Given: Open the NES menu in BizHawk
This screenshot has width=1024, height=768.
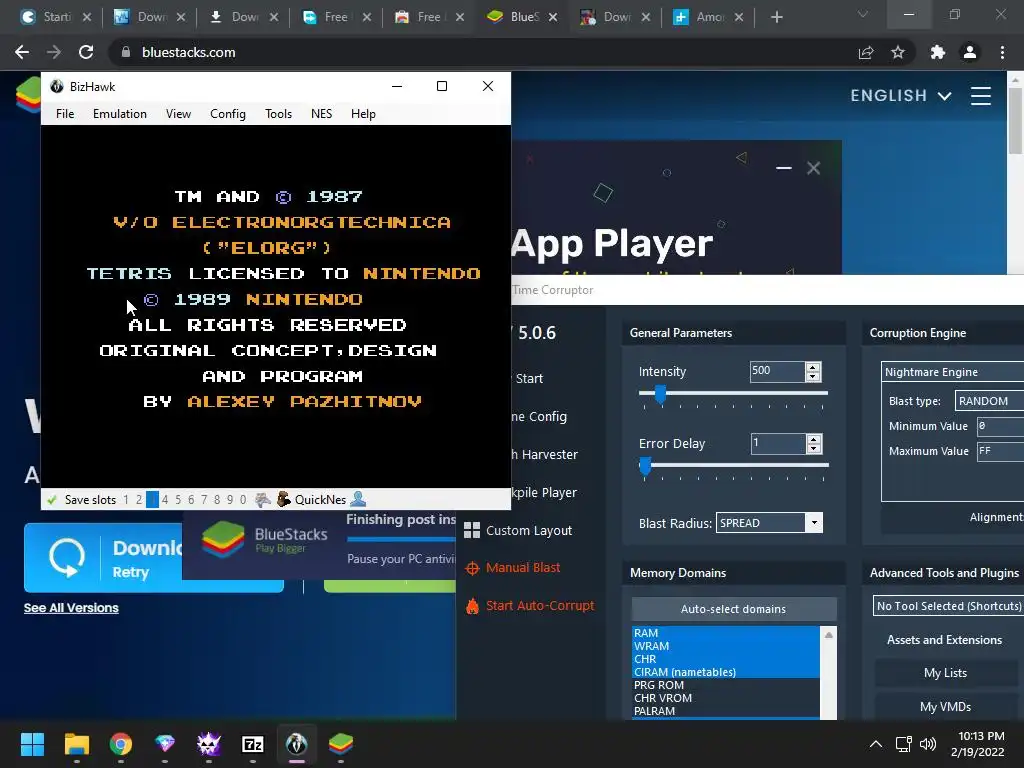Looking at the screenshot, I should (321, 114).
